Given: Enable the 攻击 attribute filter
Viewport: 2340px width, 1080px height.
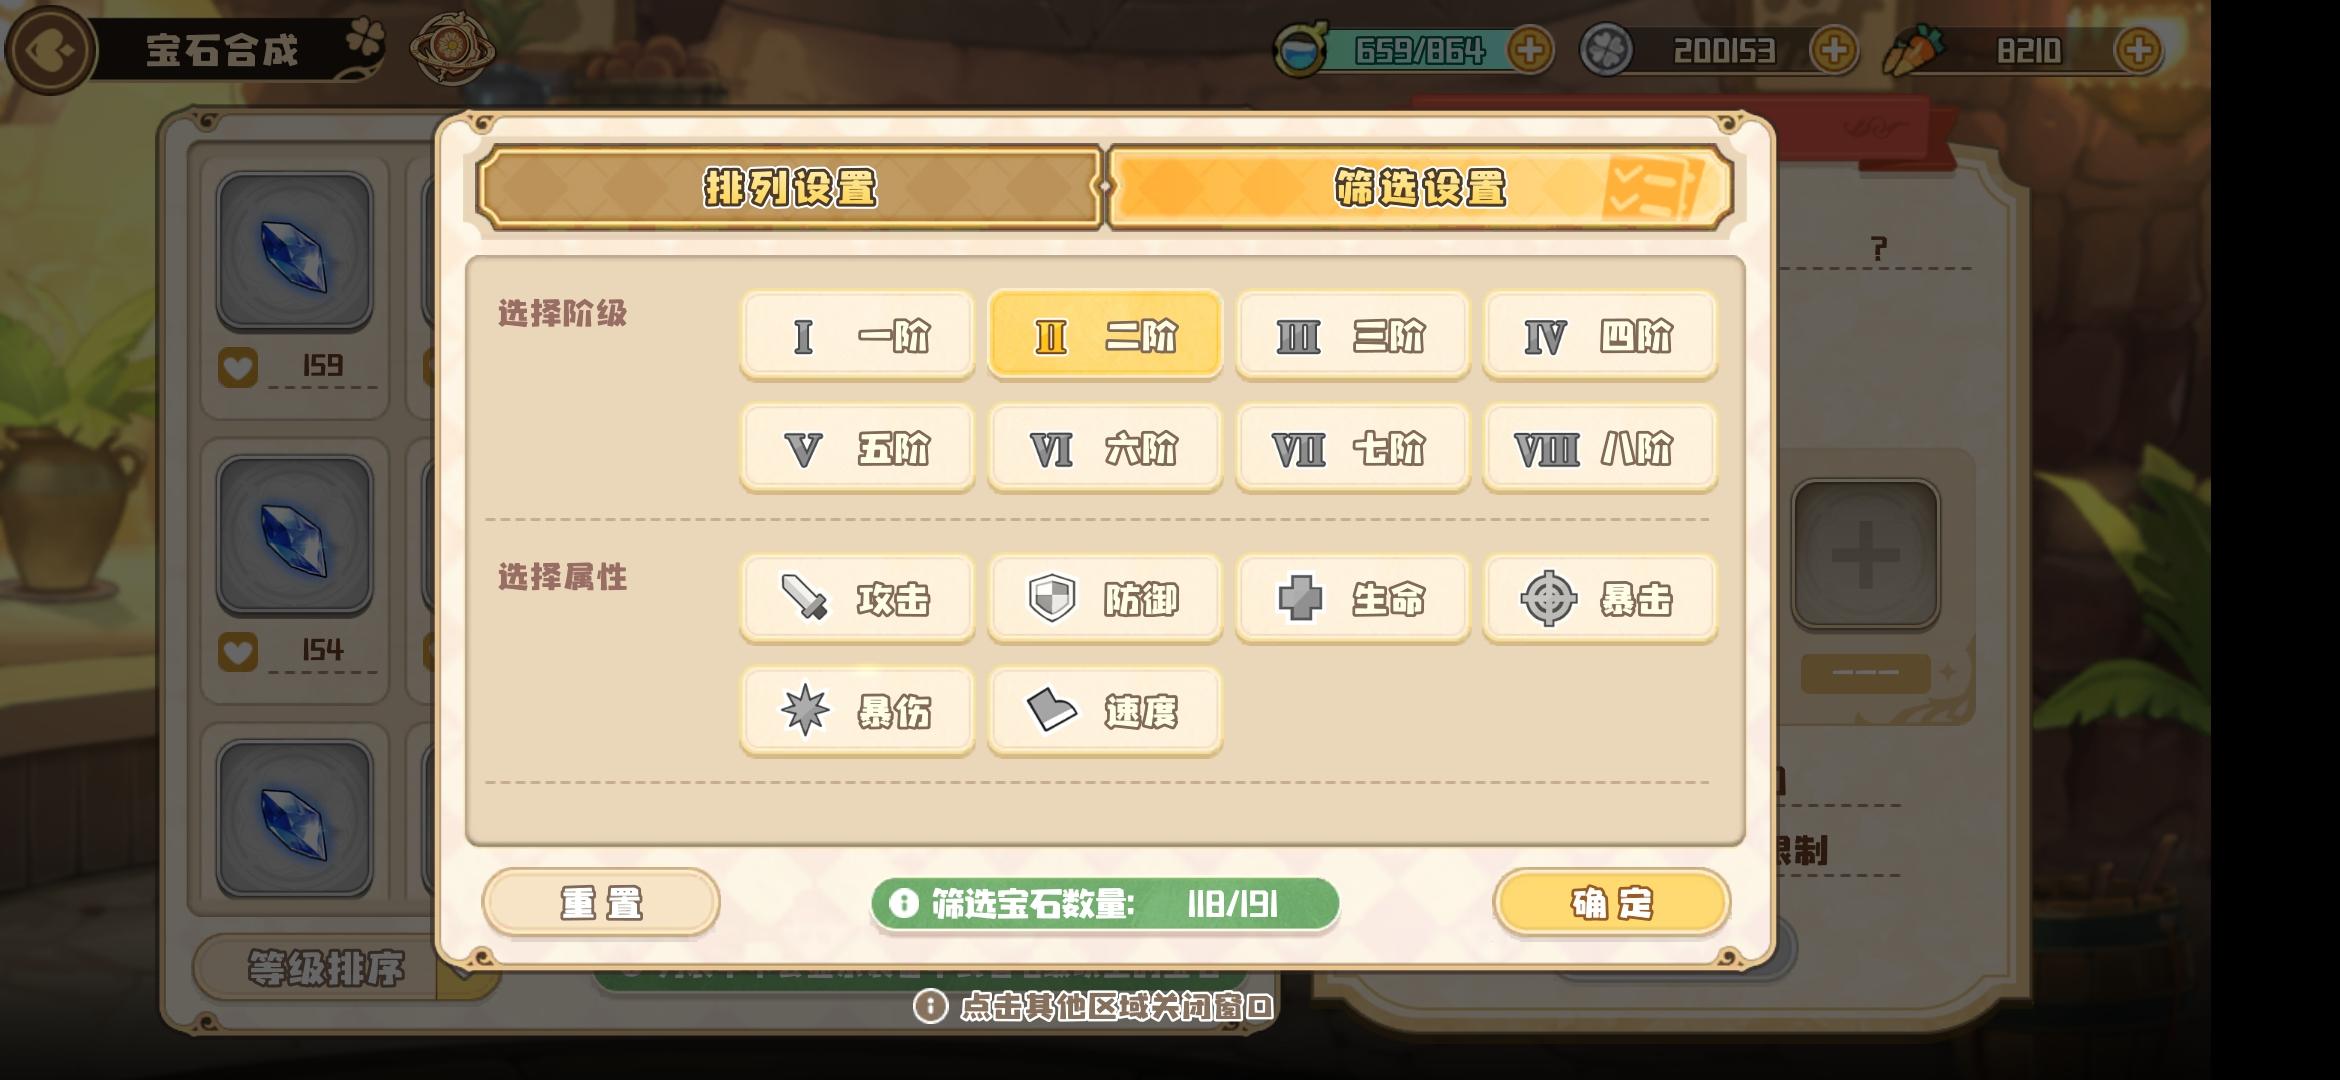Looking at the screenshot, I should click(857, 599).
